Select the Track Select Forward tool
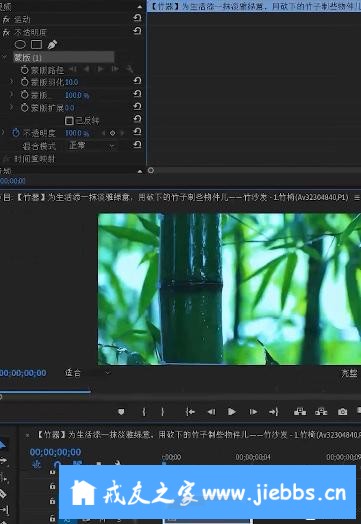Image resolution: width=361 pixels, height=524 pixels. pyautogui.click(x=3, y=461)
